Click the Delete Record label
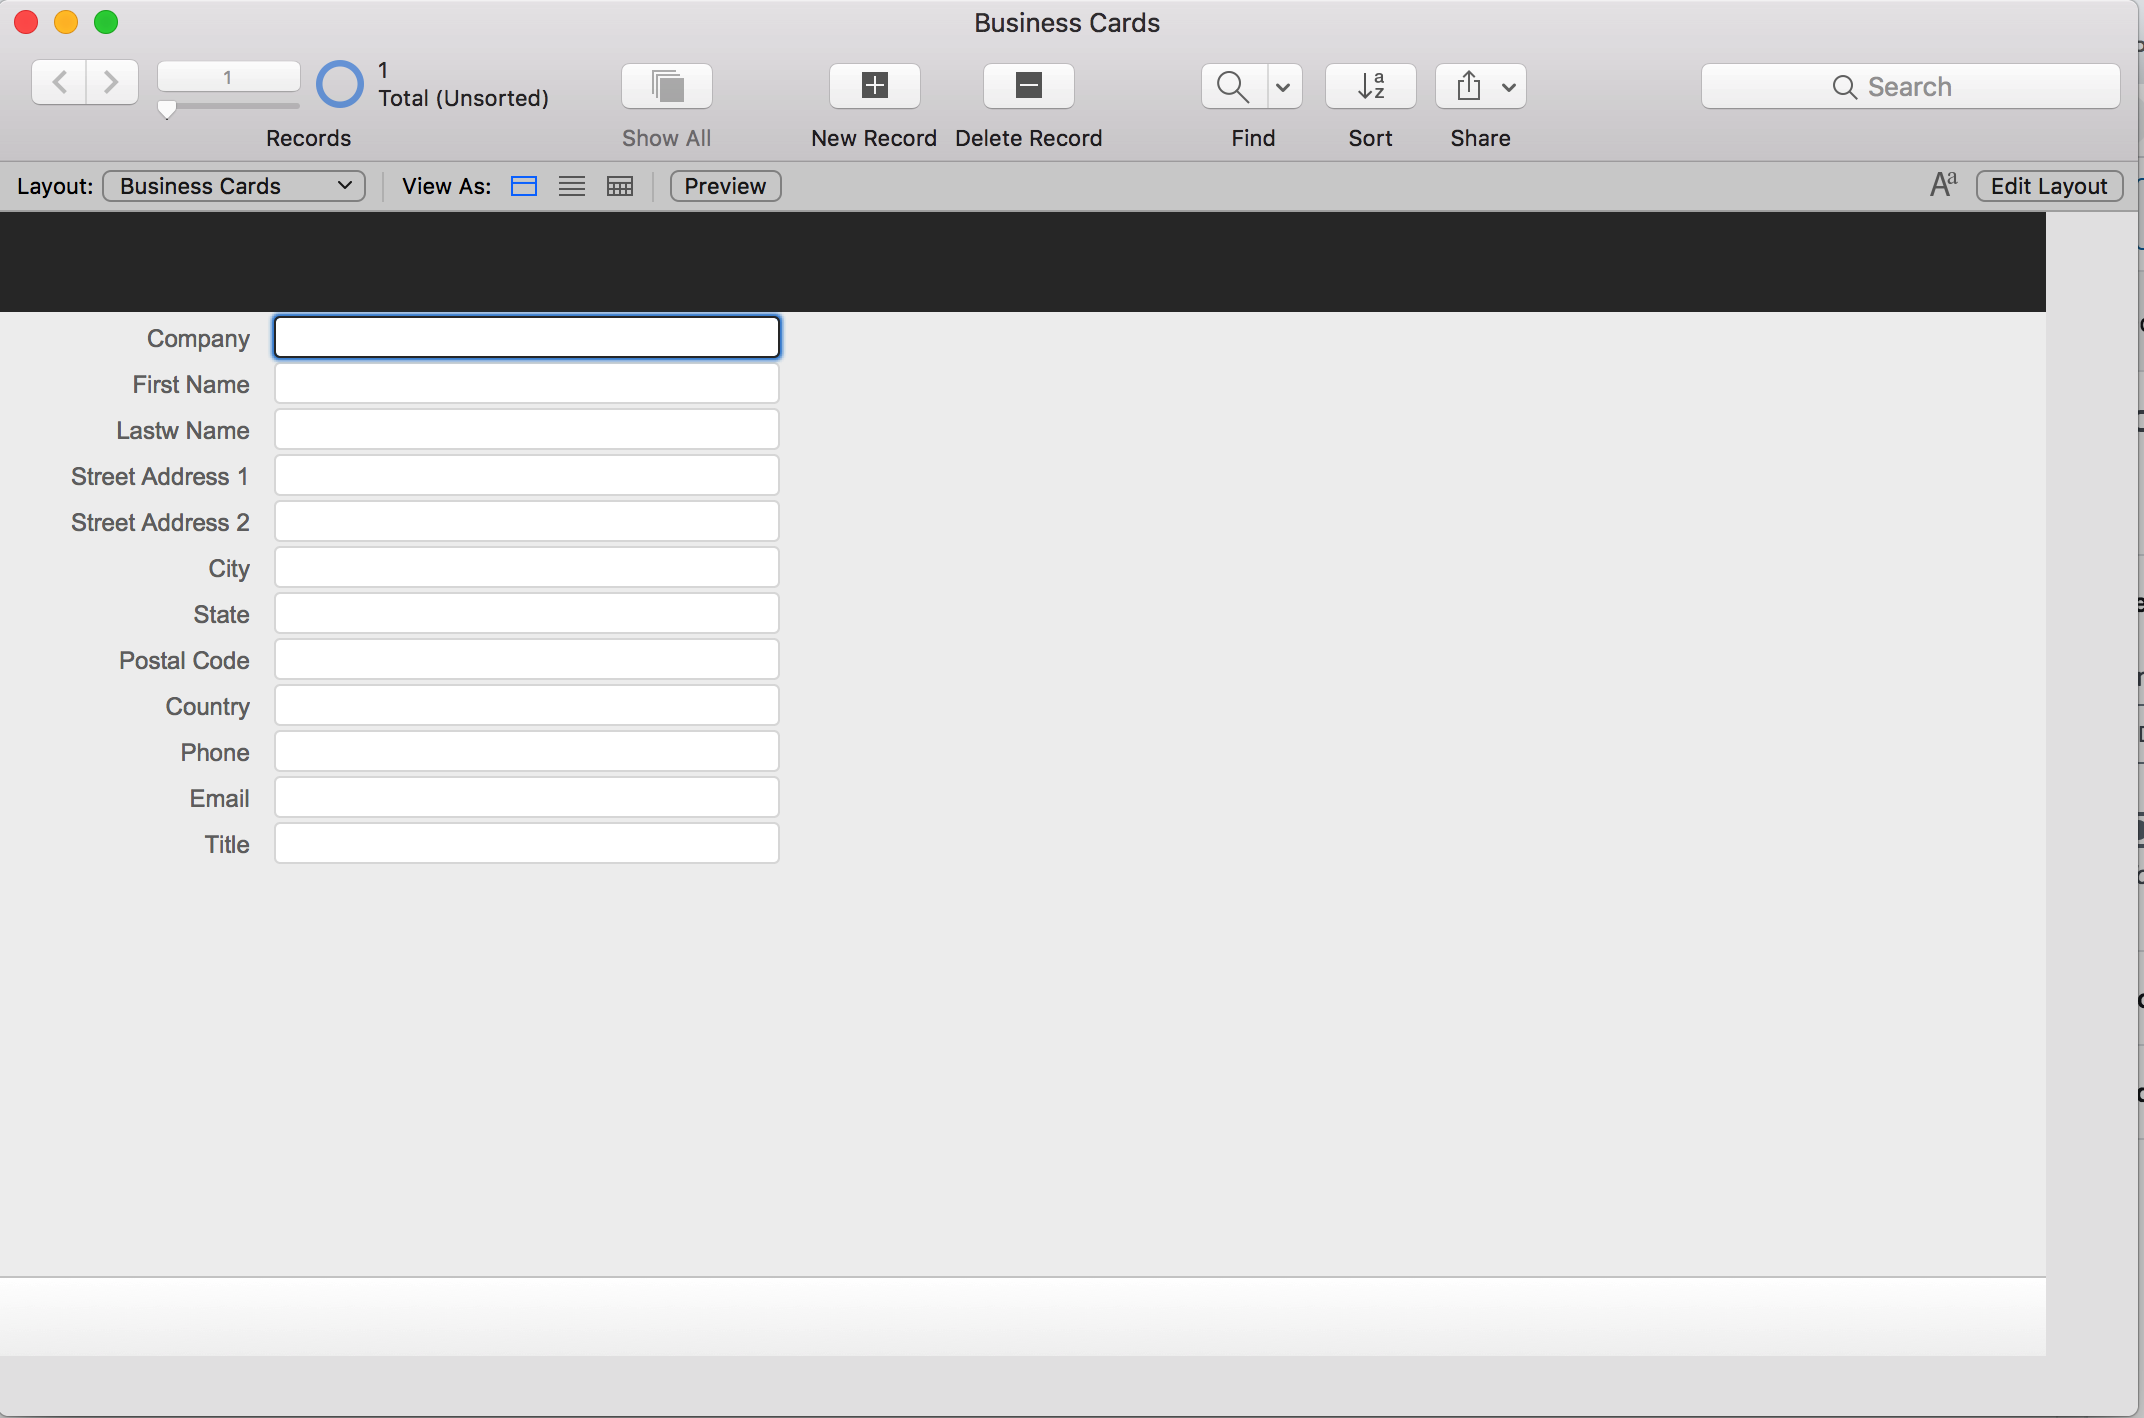The image size is (2144, 1418). coord(1029,138)
